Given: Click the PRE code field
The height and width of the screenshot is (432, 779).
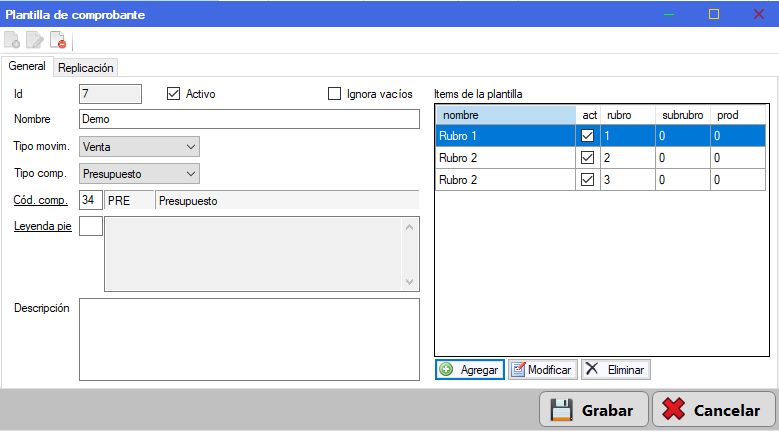Looking at the screenshot, I should tap(129, 200).
